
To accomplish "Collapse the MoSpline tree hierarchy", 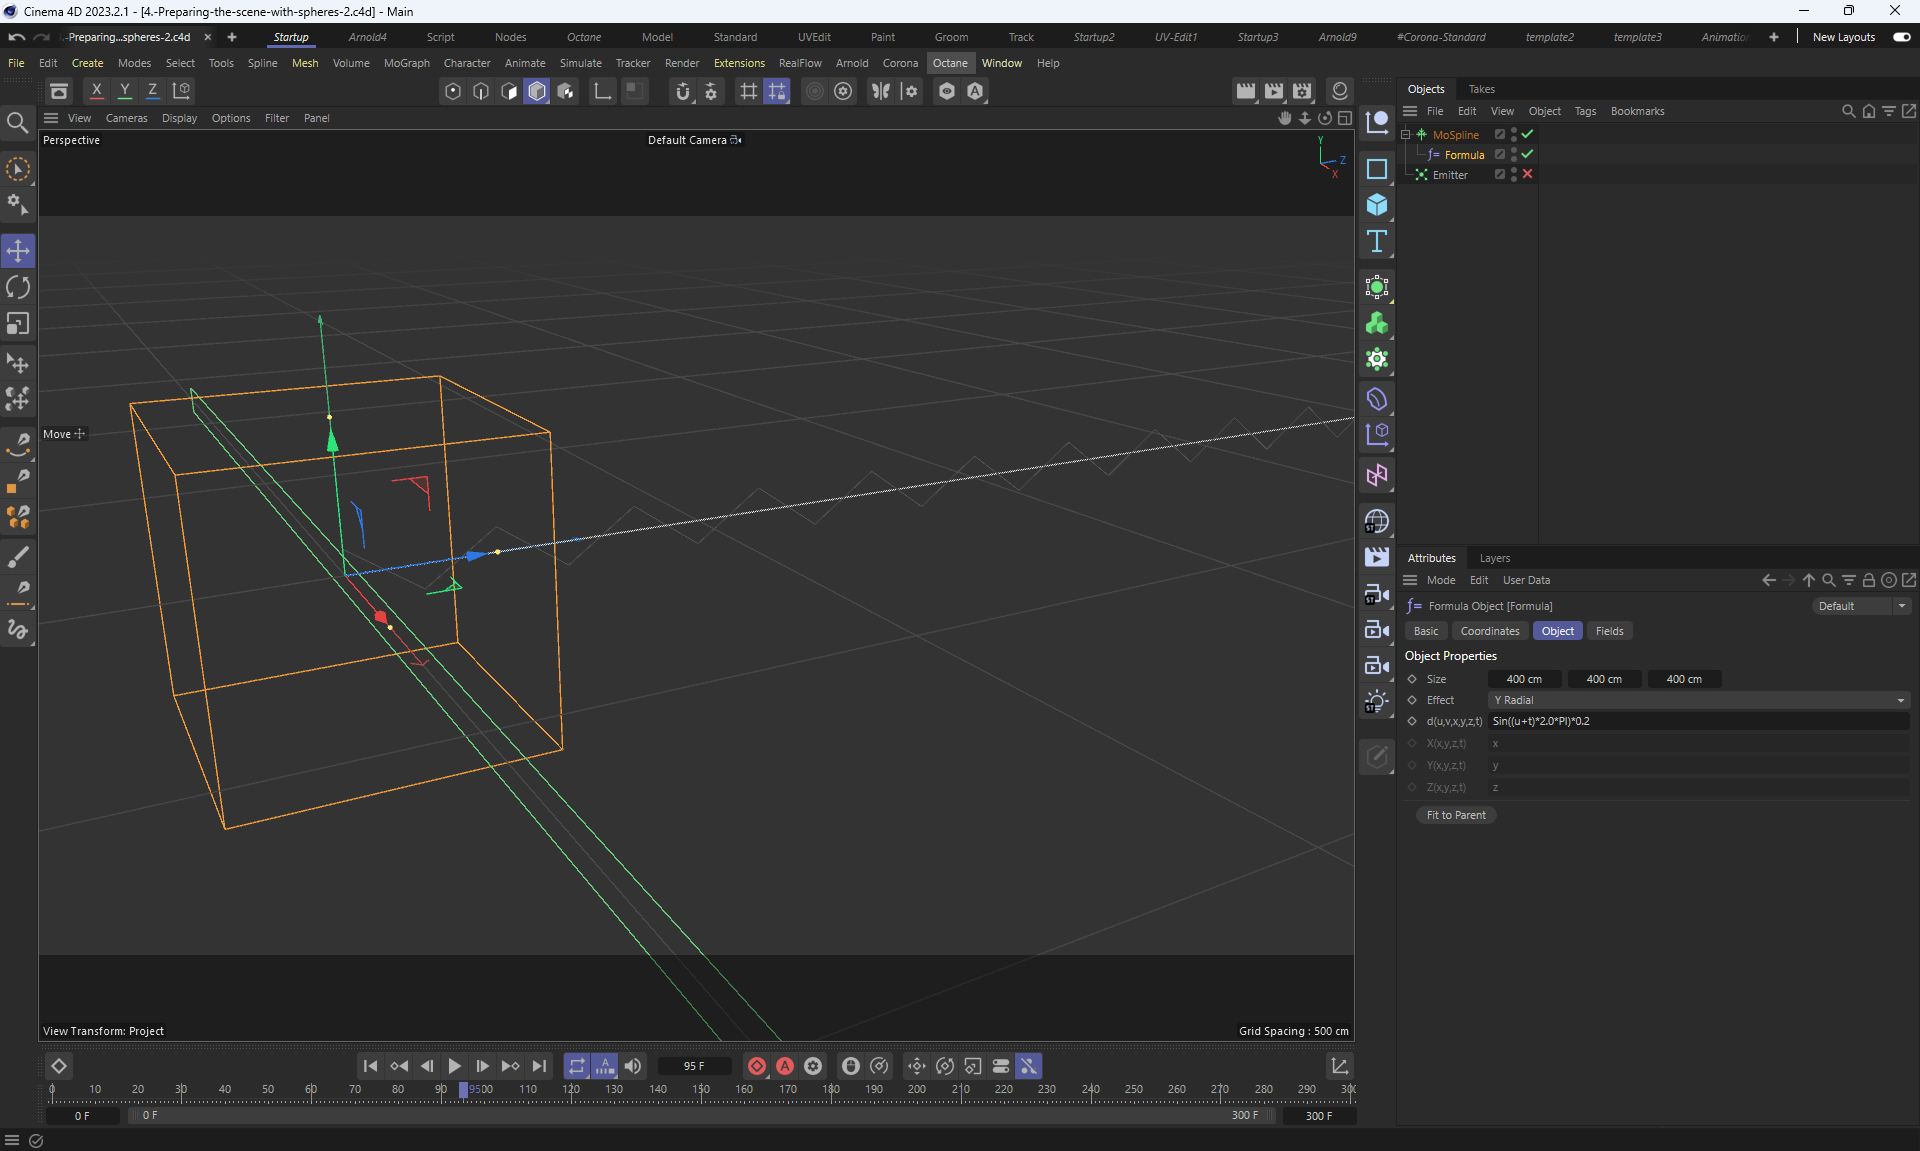I will (1406, 134).
